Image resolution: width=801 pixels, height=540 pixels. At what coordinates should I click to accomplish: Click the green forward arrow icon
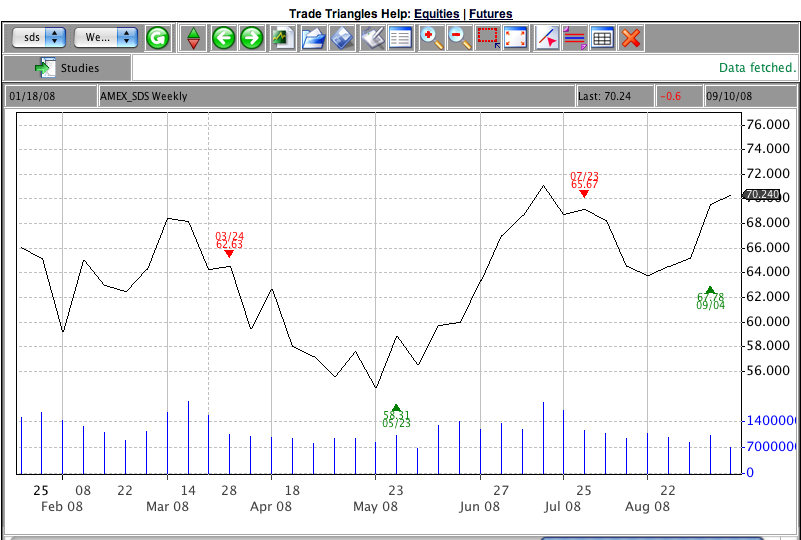251,38
